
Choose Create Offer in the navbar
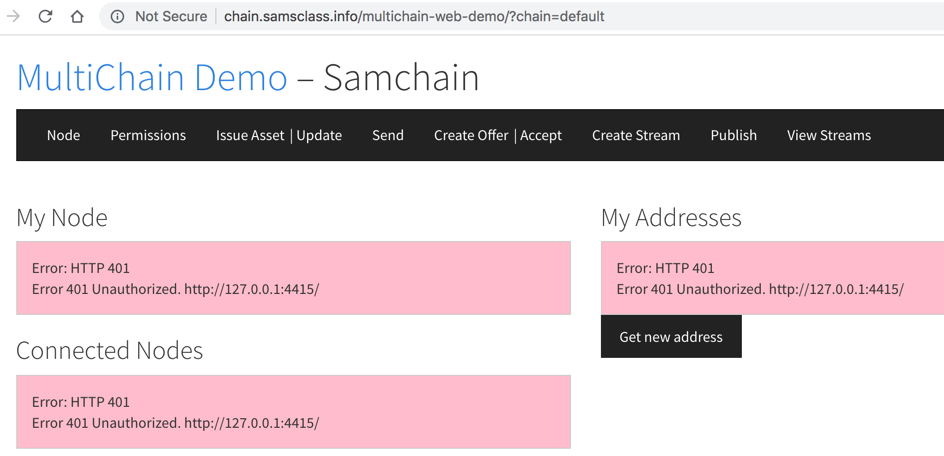(x=471, y=135)
